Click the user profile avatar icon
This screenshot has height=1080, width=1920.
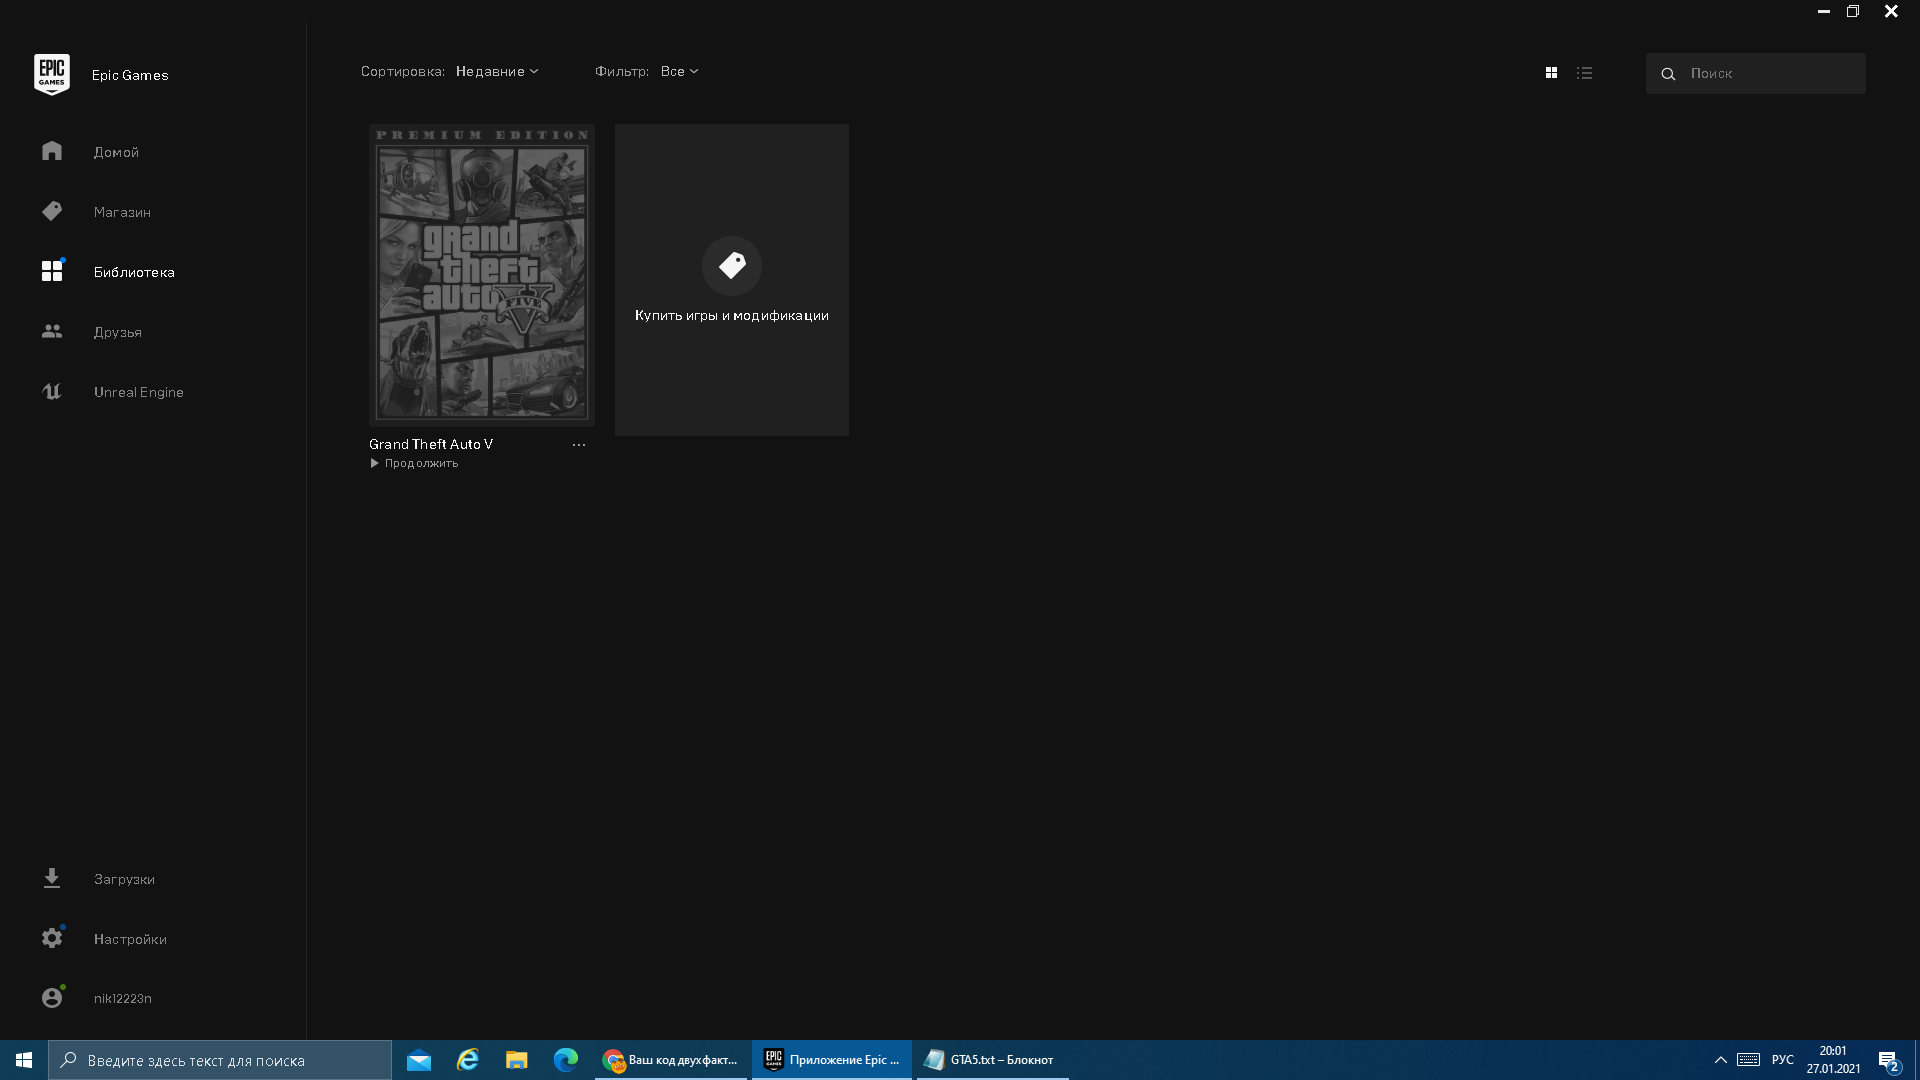(x=52, y=998)
